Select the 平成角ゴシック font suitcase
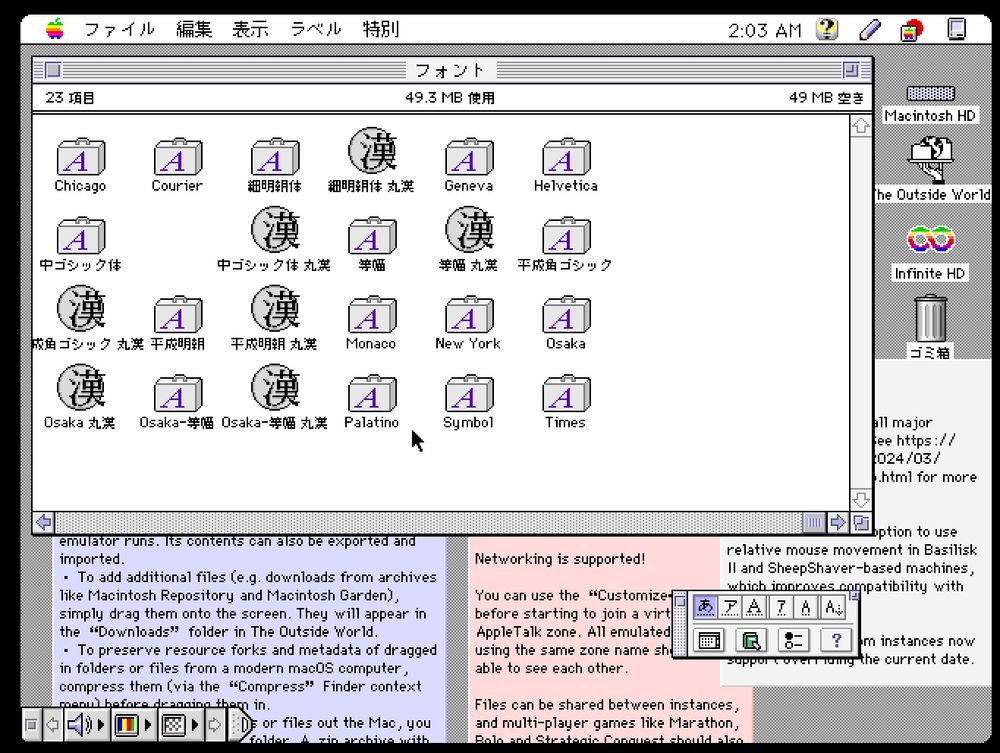This screenshot has height=753, width=1000. [x=566, y=235]
